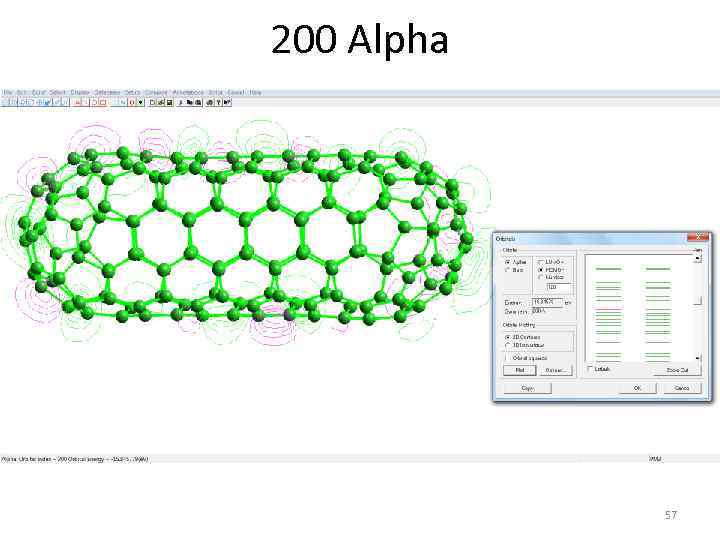Toggle the Orbital squared checkbox

[x=507, y=358]
